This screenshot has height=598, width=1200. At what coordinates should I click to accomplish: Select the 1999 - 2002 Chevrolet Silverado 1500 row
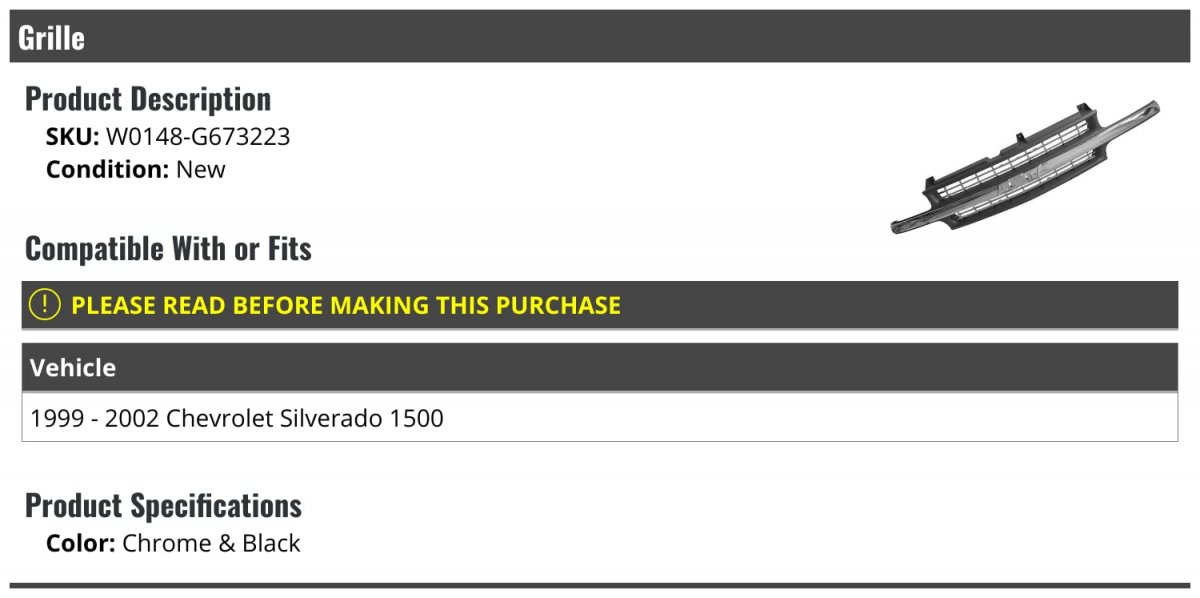pos(600,417)
